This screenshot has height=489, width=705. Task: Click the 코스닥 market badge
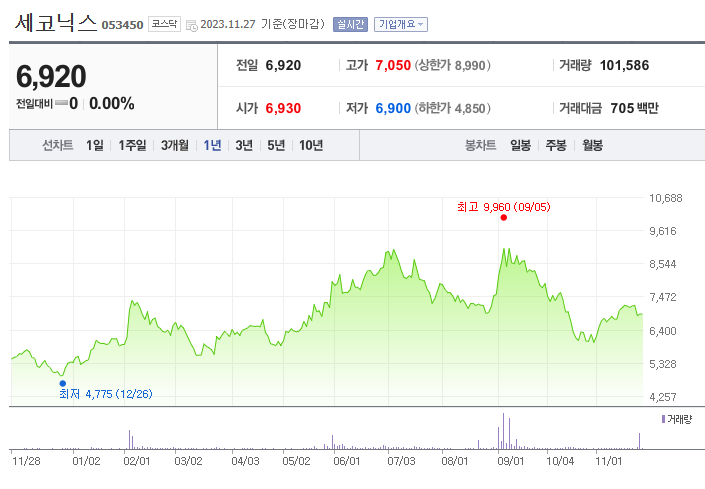[x=164, y=24]
